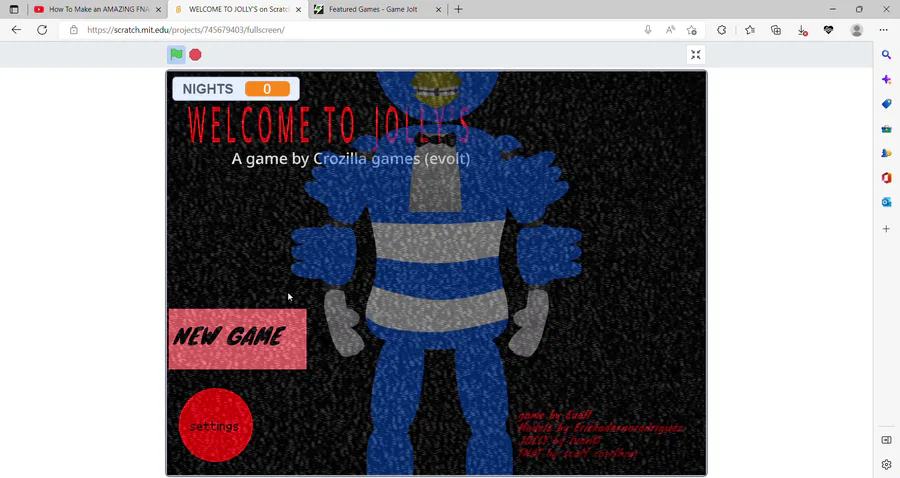Close the Game Jolt tab

click(x=439, y=9)
